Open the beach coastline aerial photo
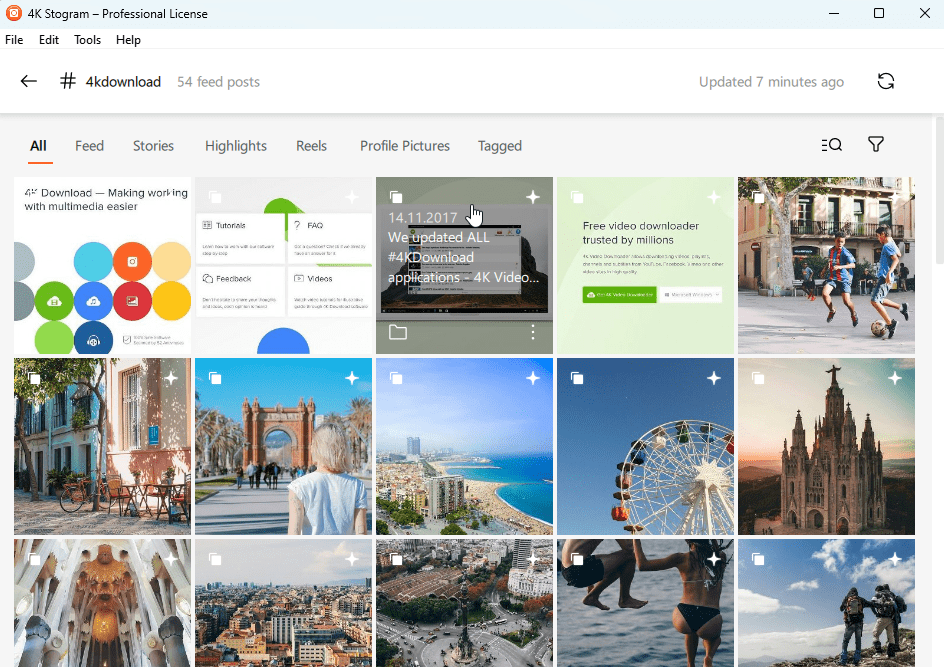This screenshot has width=944, height=667. pos(464,447)
